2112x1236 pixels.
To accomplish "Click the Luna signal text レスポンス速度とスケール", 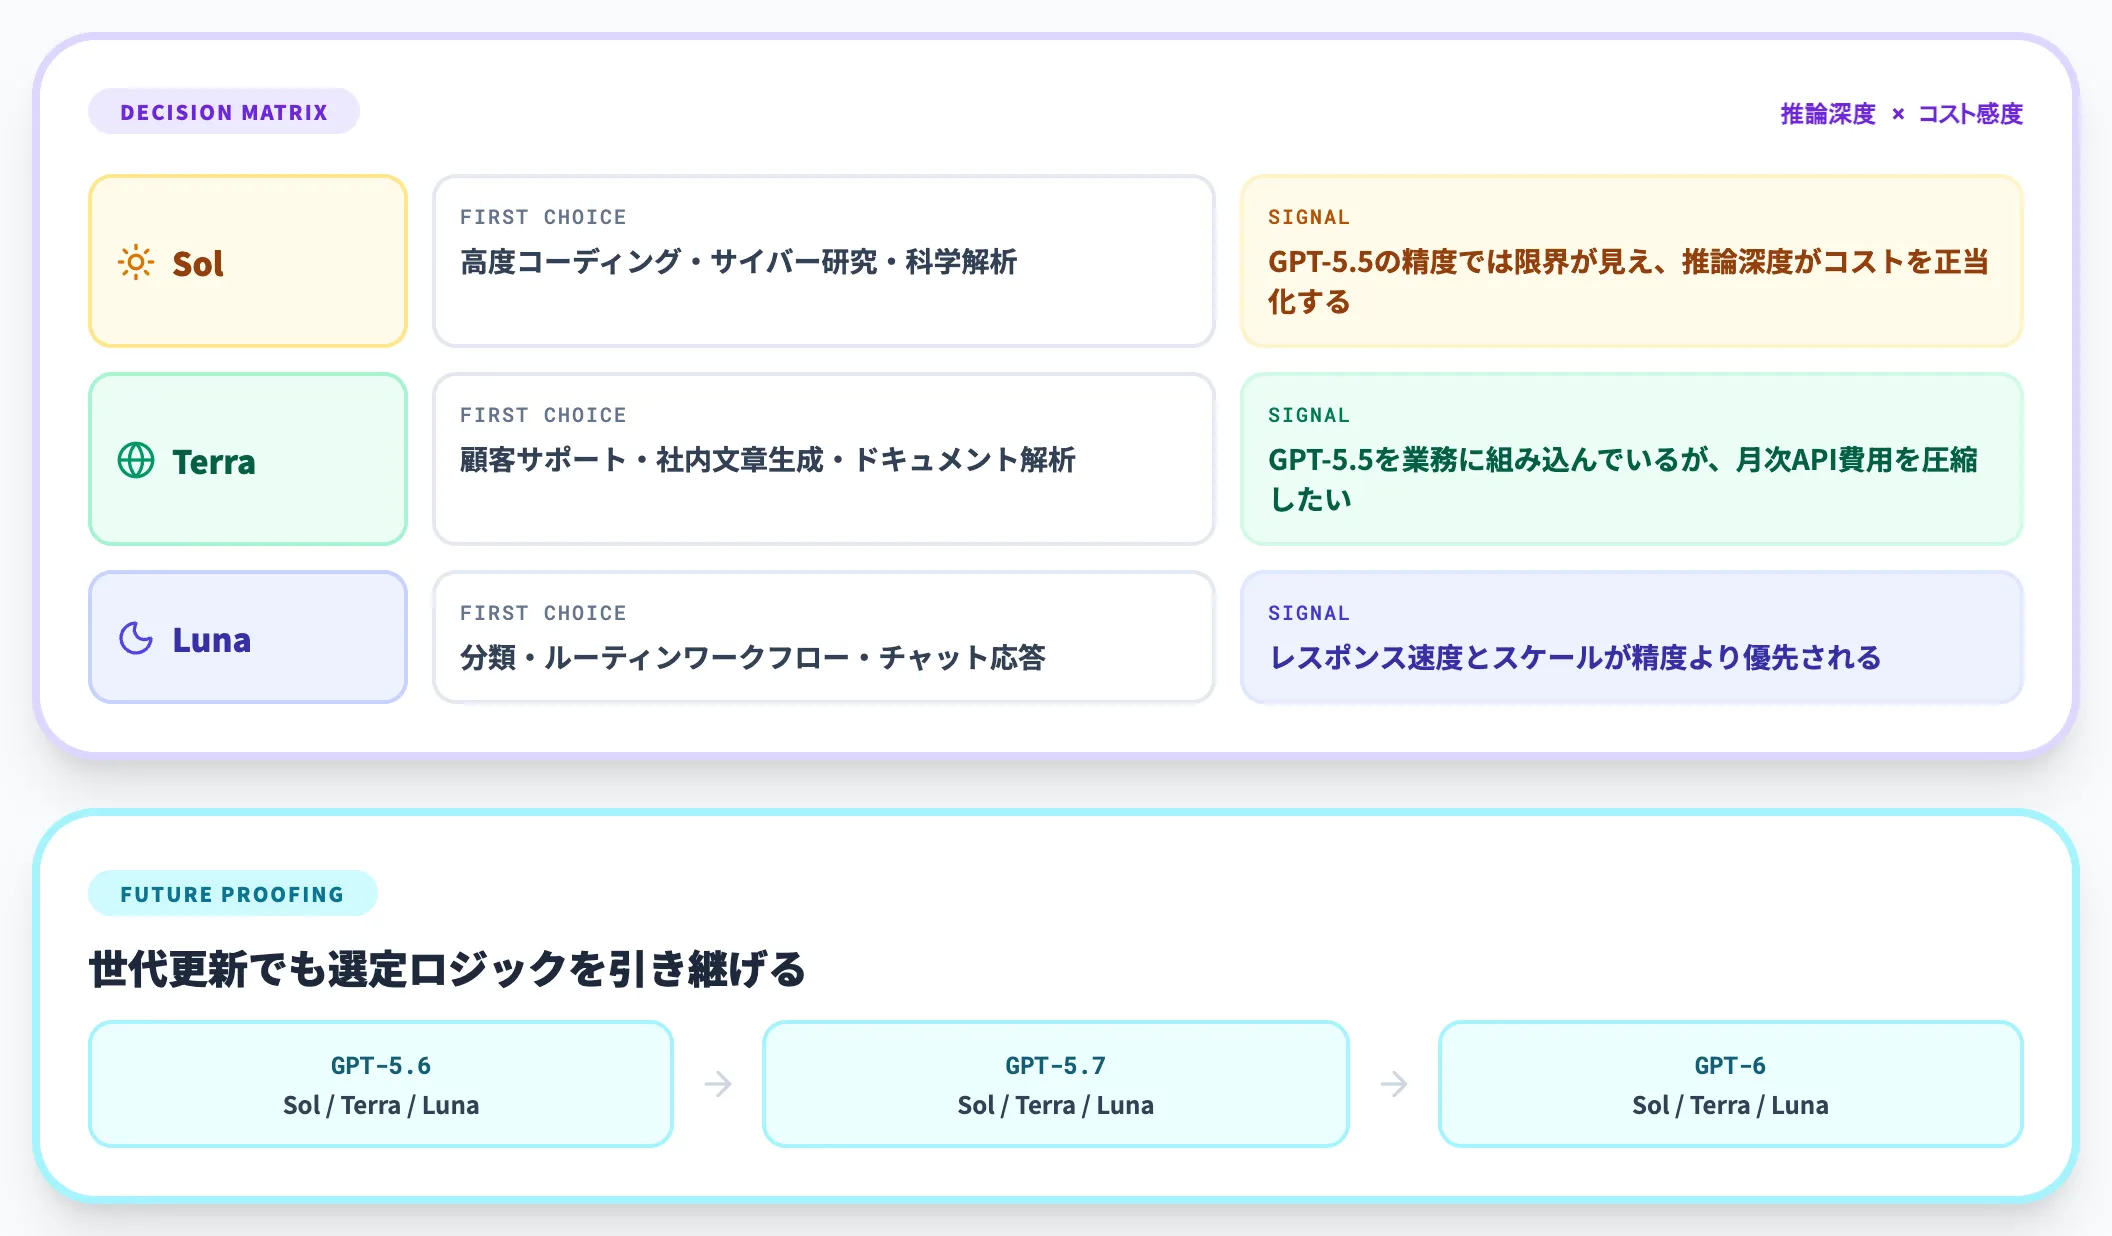I will (x=1575, y=658).
